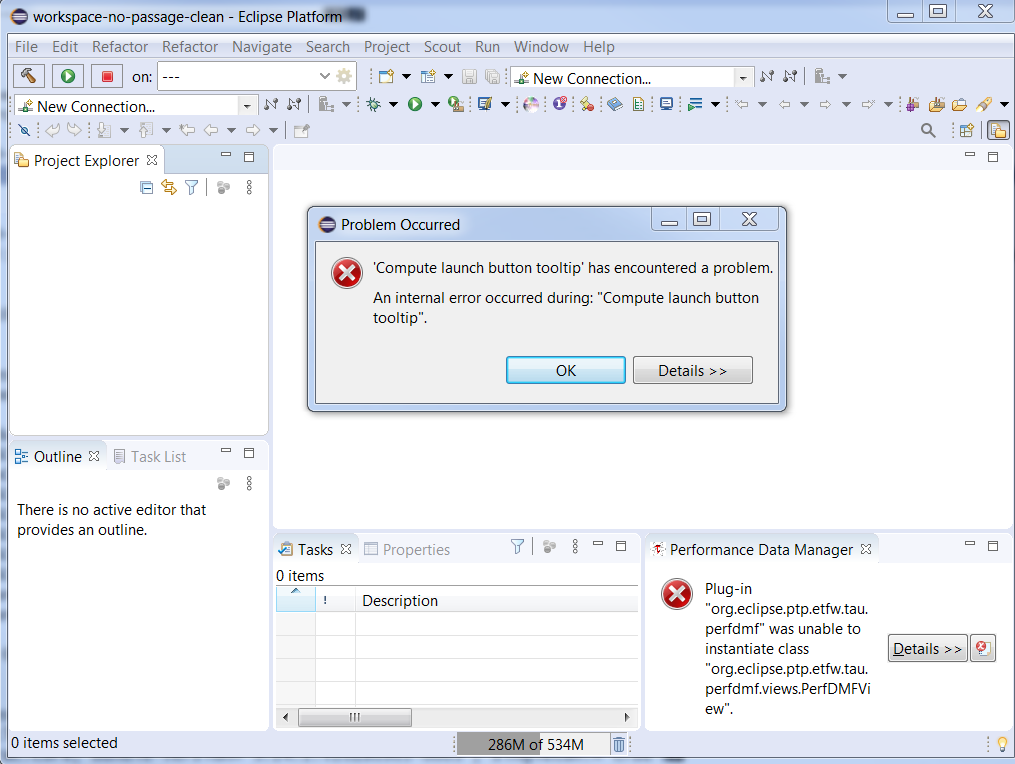This screenshot has width=1015, height=764.
Task: Expand the dropdown arrow next to the Debug bug
Action: pyautogui.click(x=393, y=104)
